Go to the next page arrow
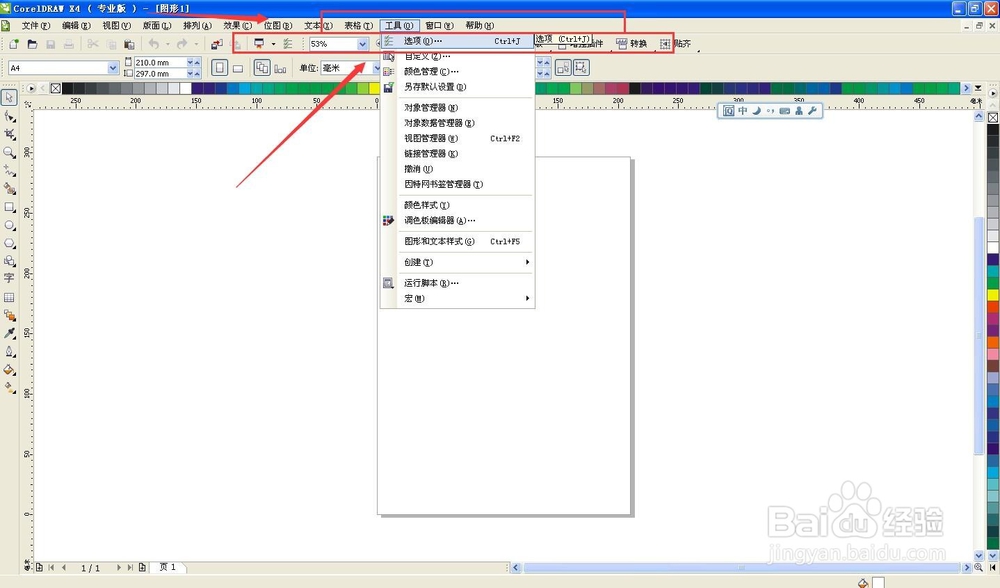 pos(119,568)
